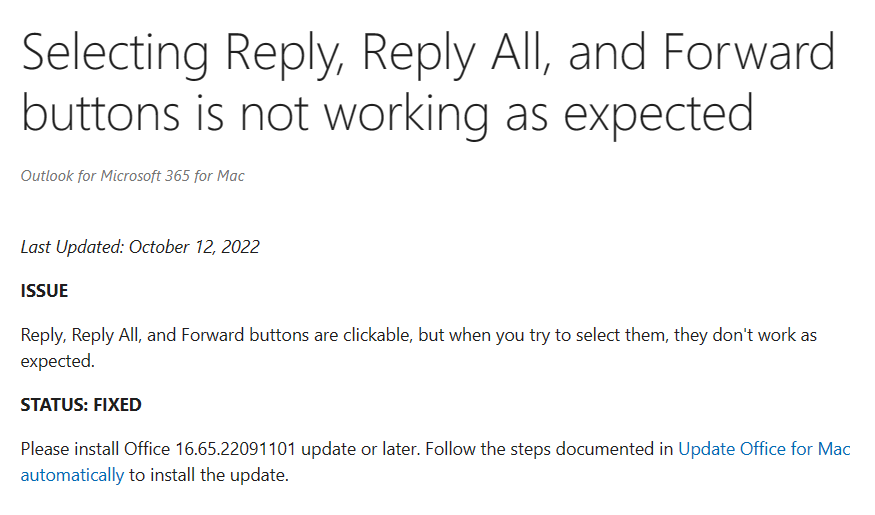Click "to install the update." text
The height and width of the screenshot is (515, 875).
click(209, 475)
